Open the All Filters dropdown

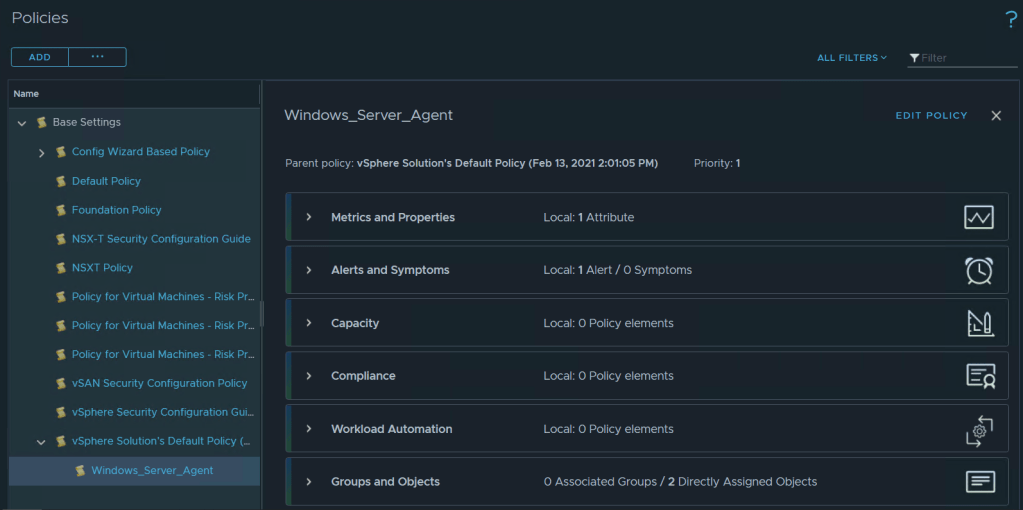(x=851, y=58)
